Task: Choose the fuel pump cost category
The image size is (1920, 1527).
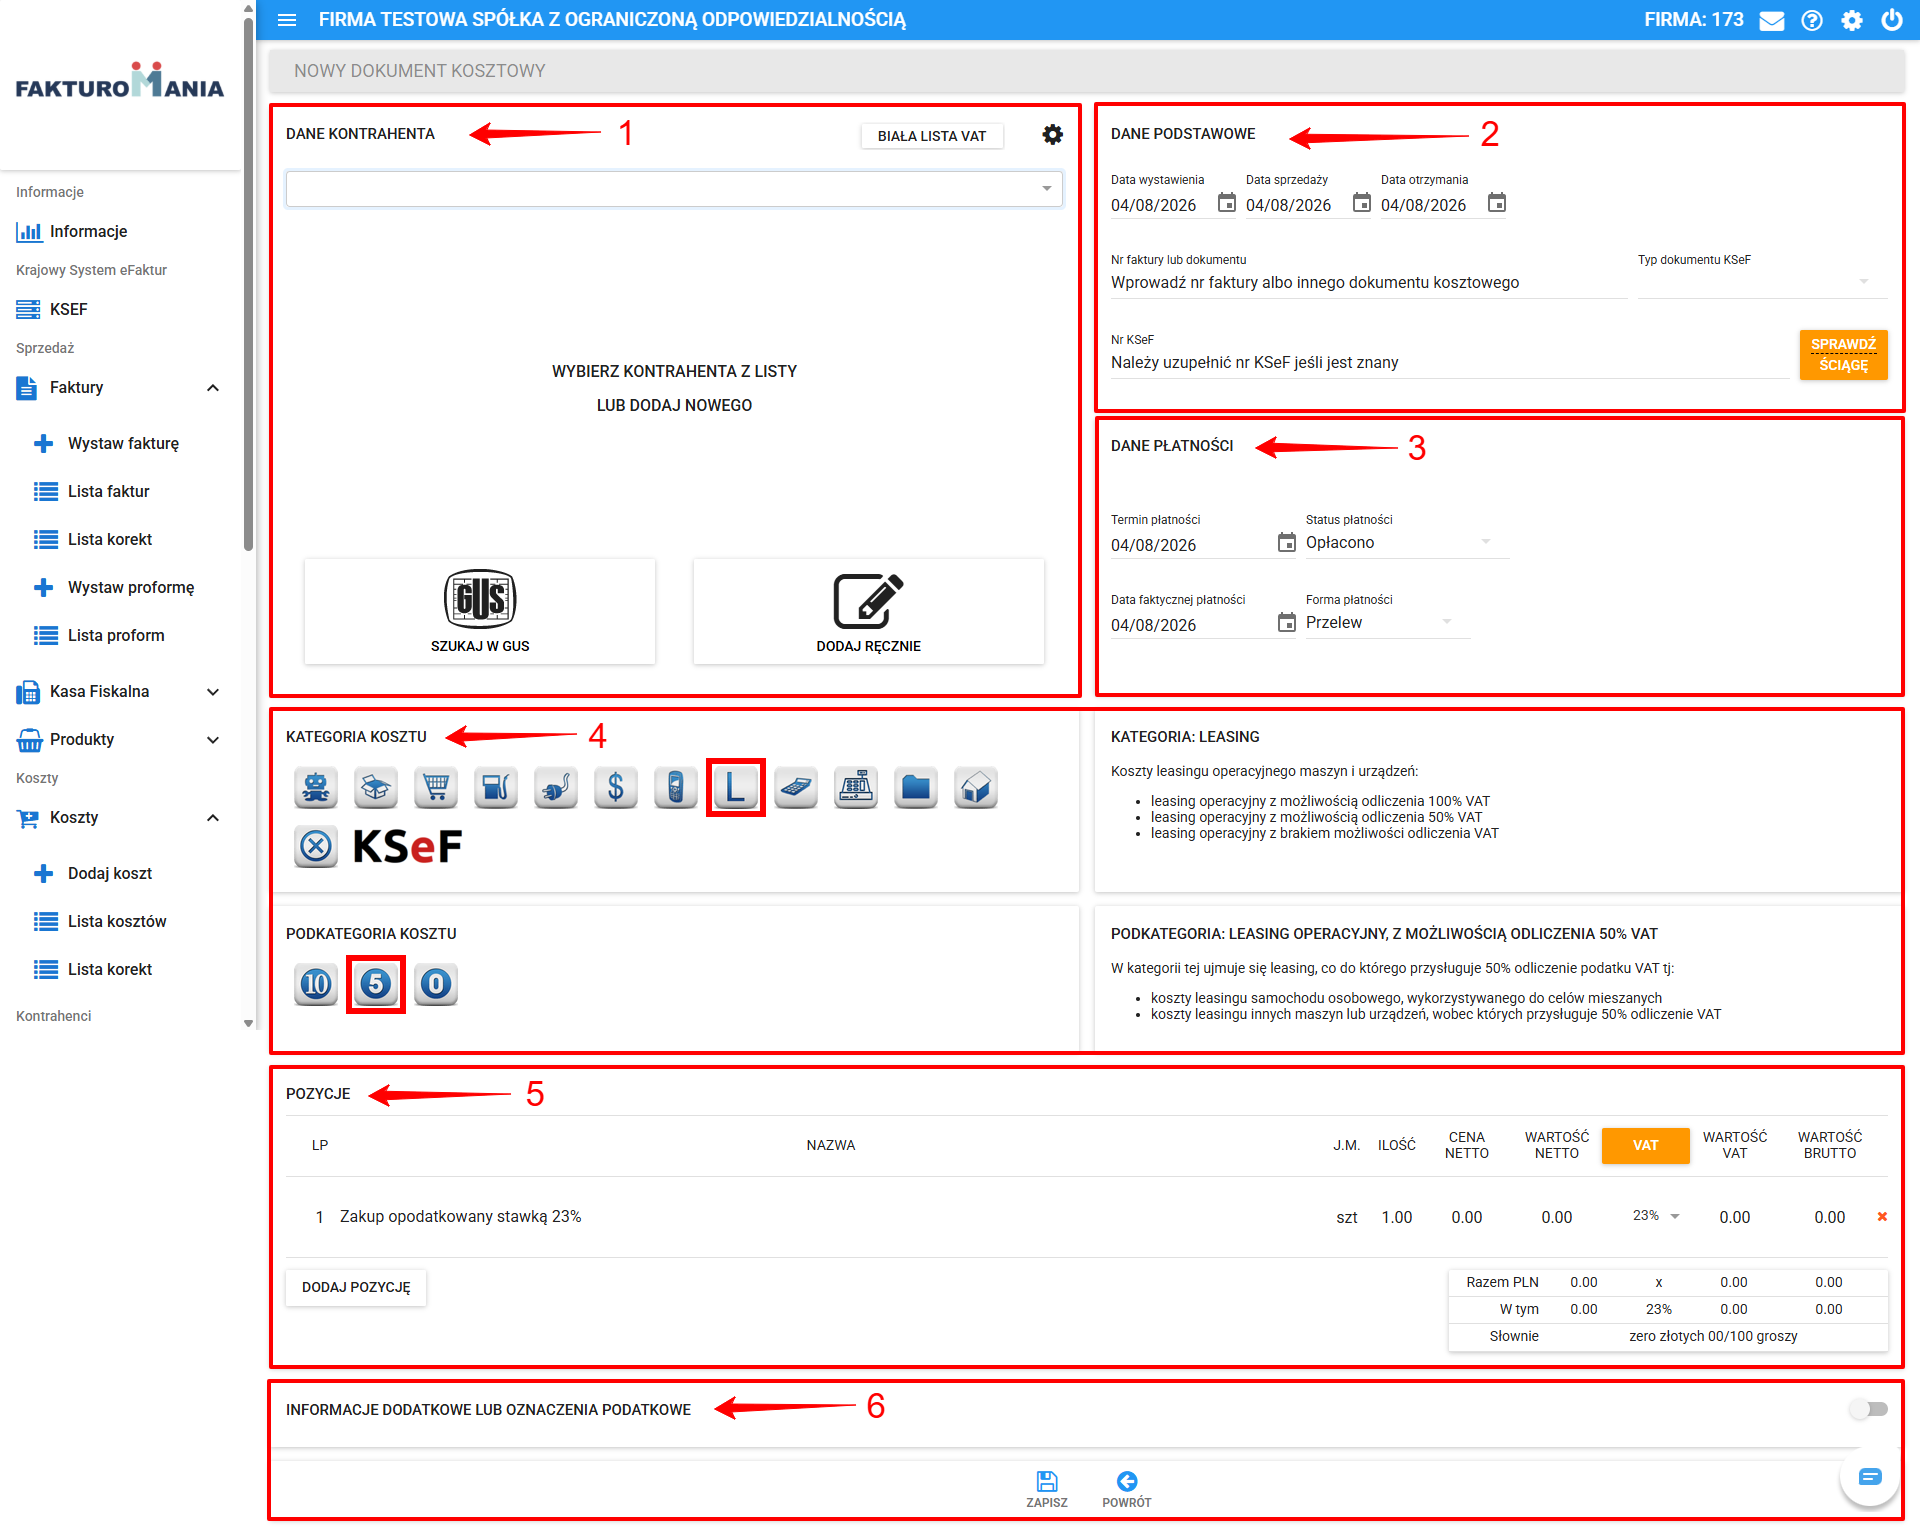Action: click(496, 788)
